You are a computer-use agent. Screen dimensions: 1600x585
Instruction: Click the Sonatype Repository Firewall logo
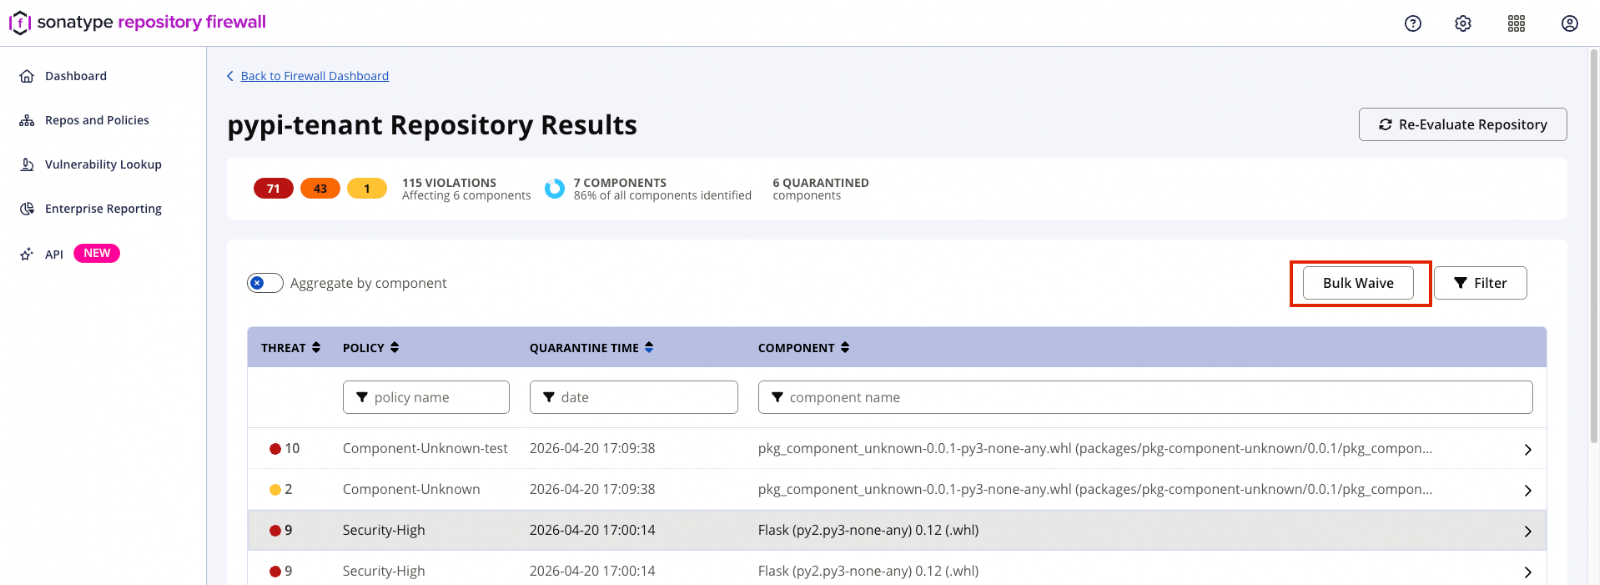138,22
